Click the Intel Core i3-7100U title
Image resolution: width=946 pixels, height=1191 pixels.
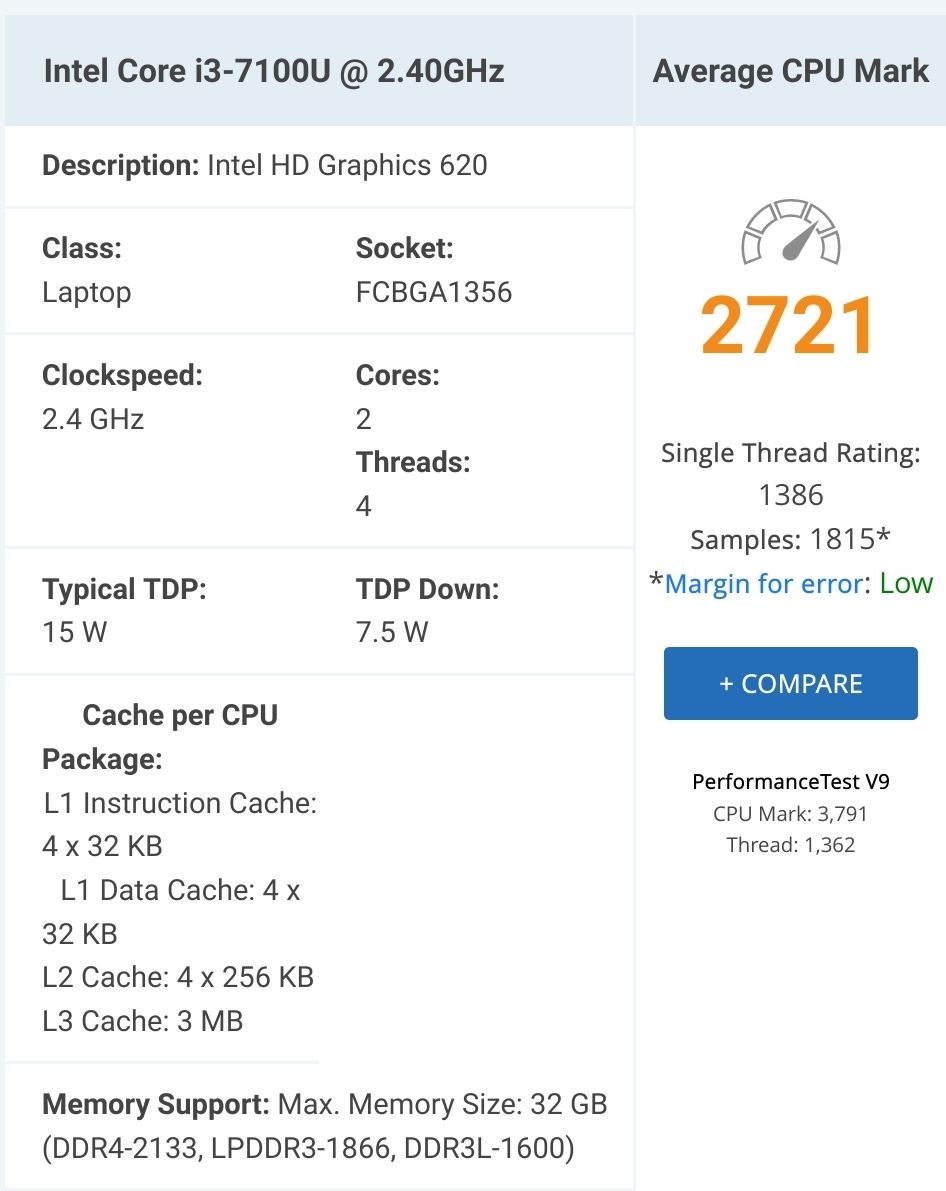click(274, 71)
